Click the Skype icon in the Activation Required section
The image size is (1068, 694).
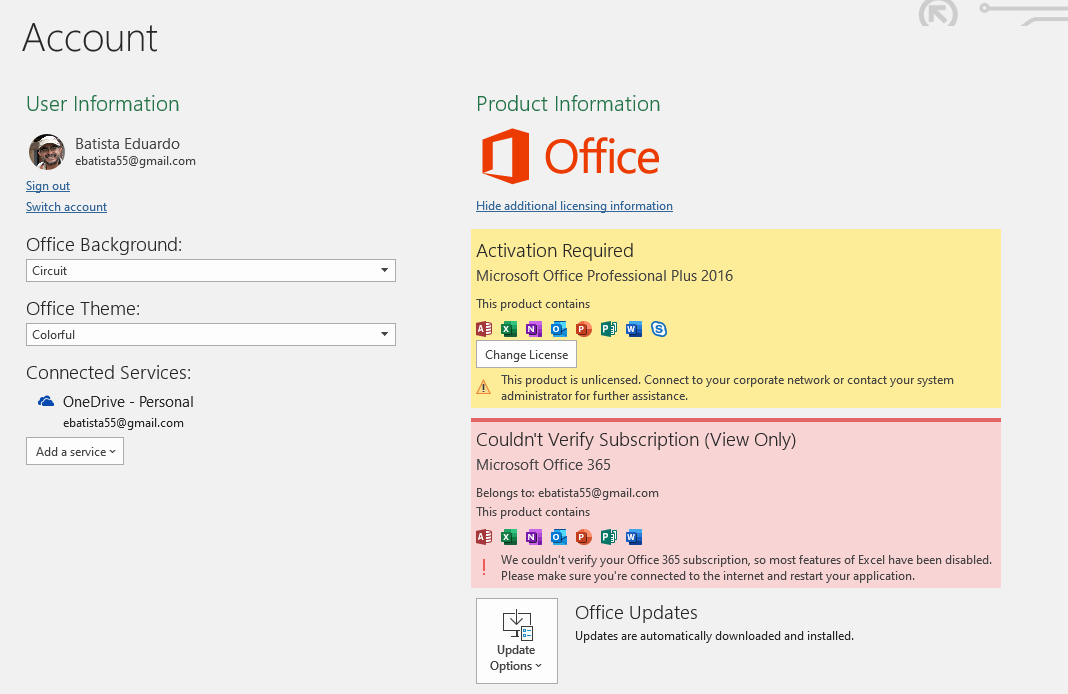(x=659, y=330)
